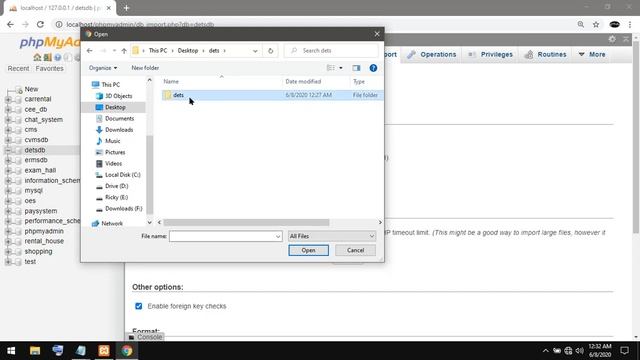Click New folder in Open dialog
This screenshot has width=640, height=360.
pos(145,68)
